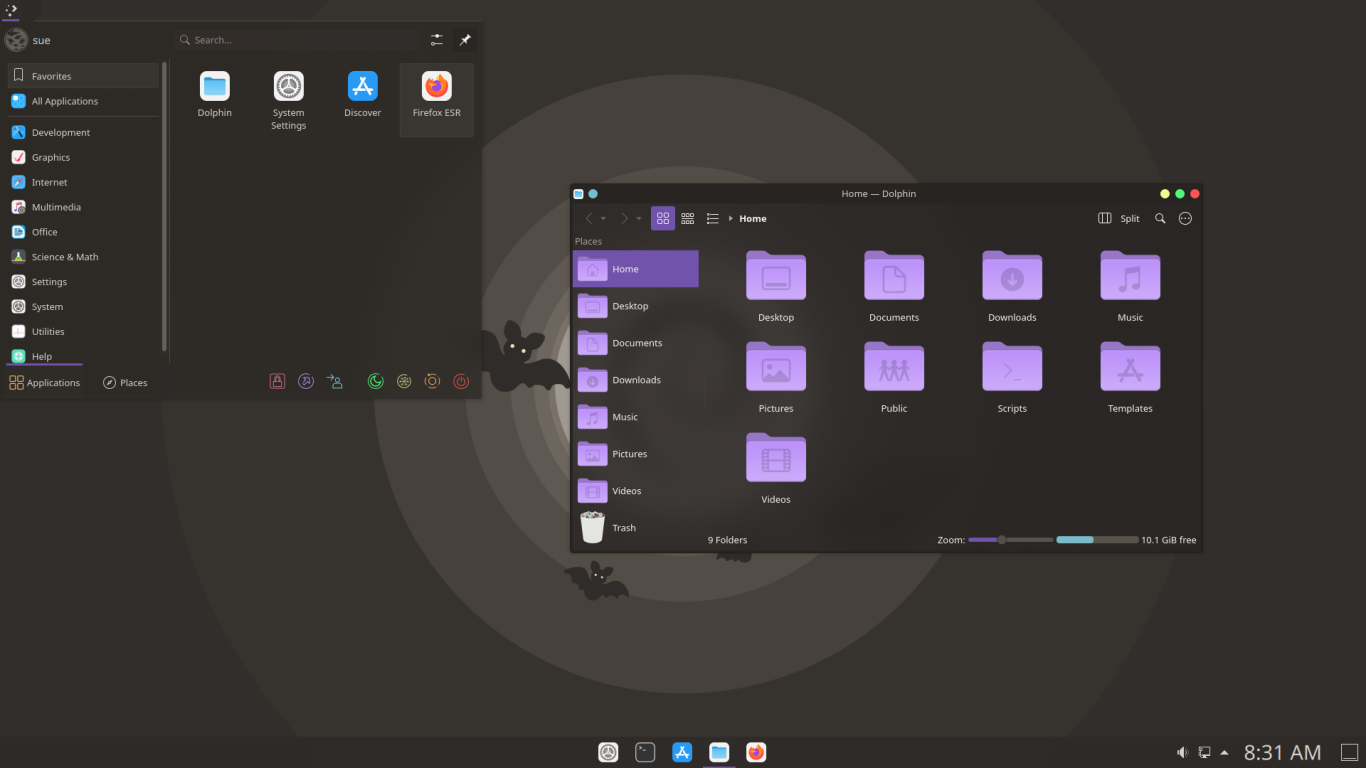Select Videos in Places panel
This screenshot has width=1366, height=768.
635,491
